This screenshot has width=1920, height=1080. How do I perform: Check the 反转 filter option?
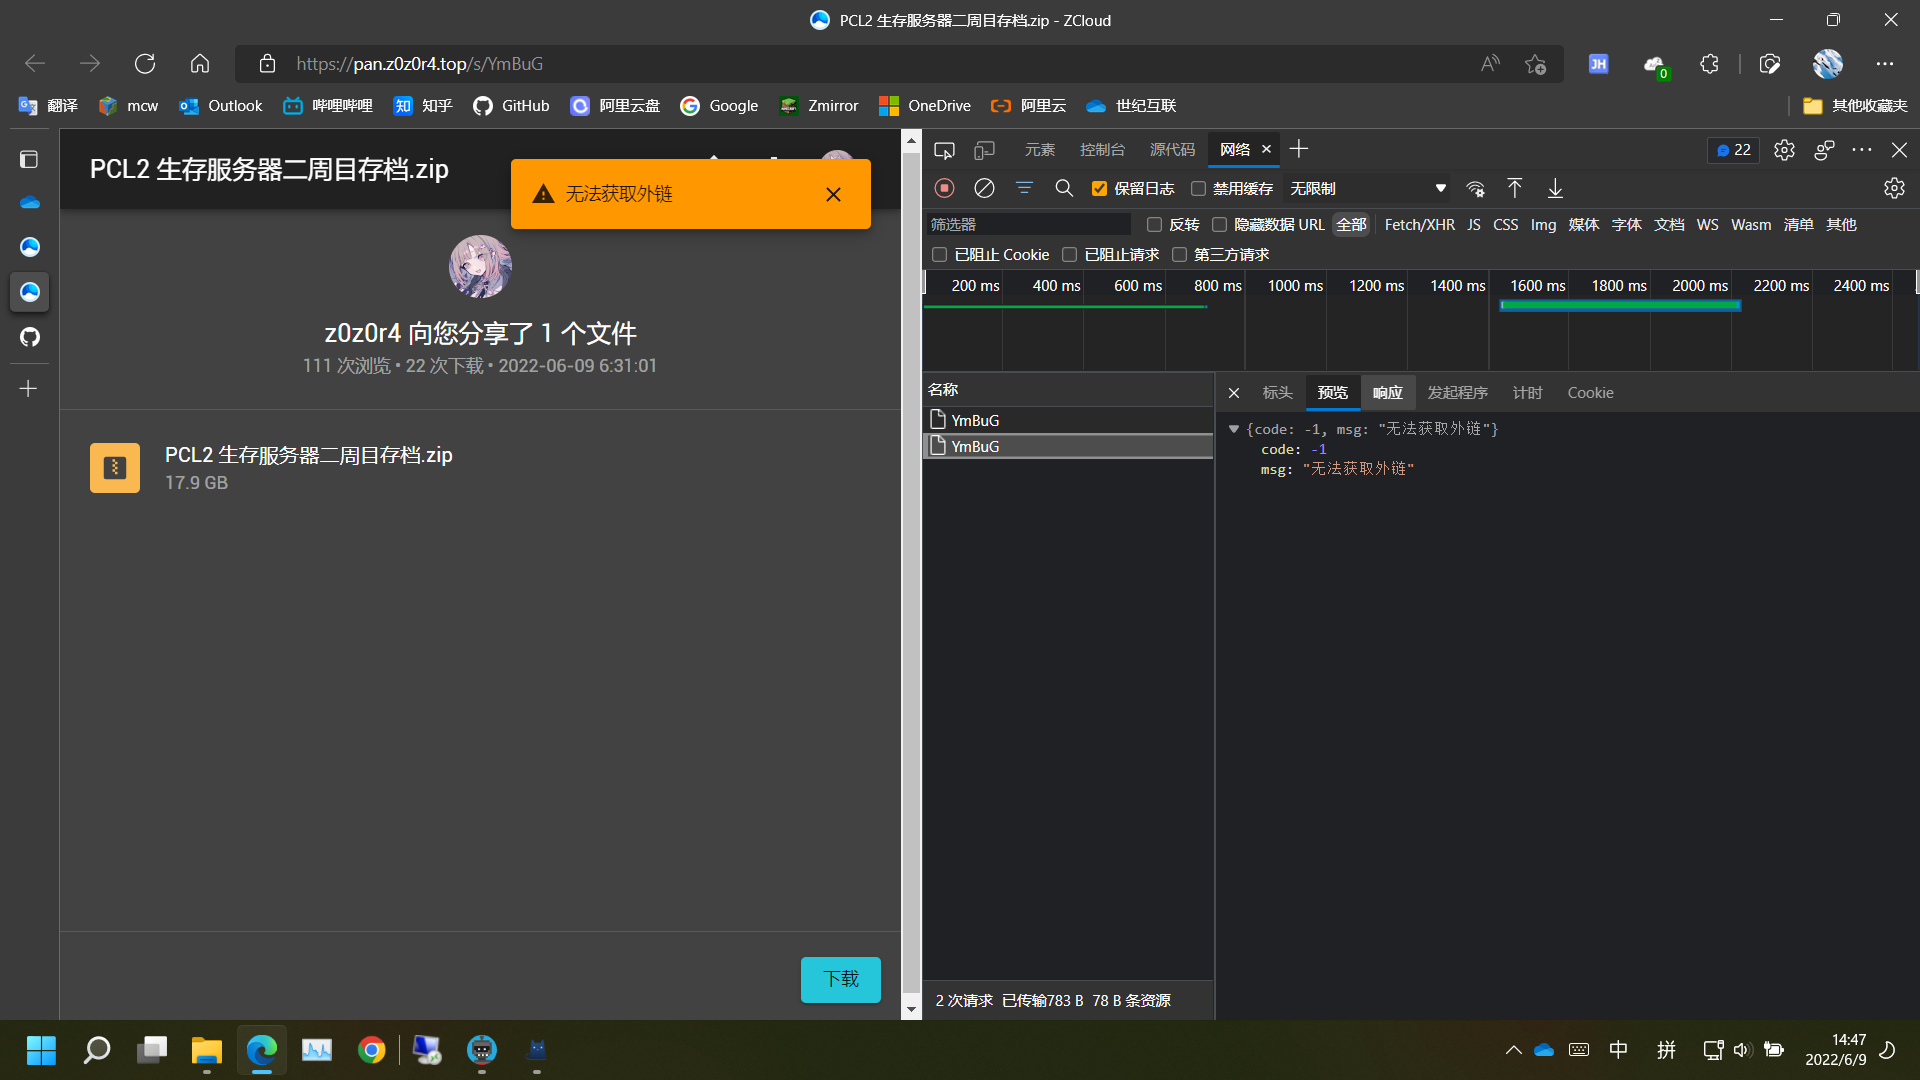(1155, 224)
